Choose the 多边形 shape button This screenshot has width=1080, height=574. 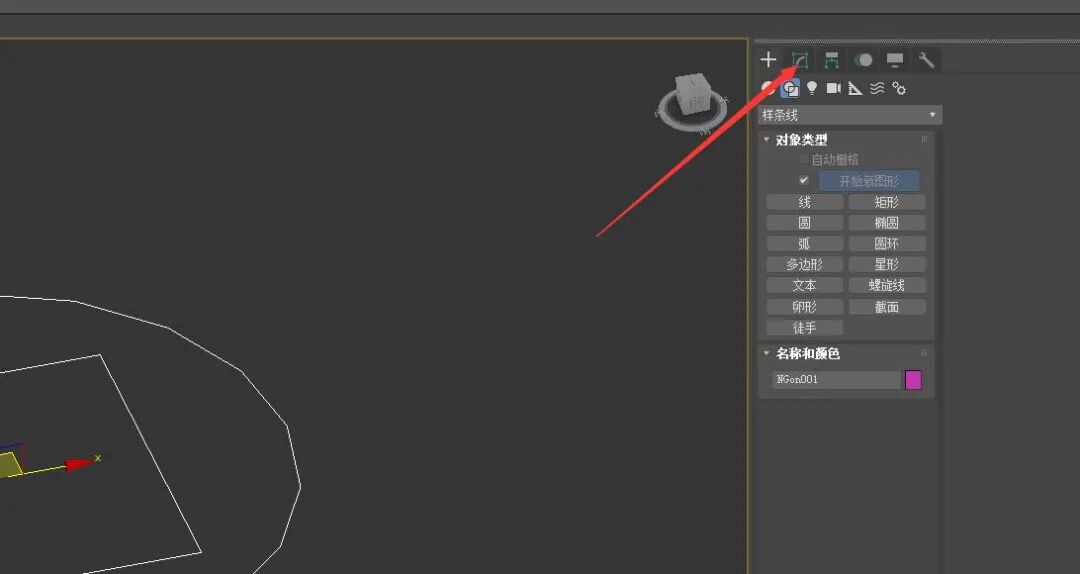(804, 265)
